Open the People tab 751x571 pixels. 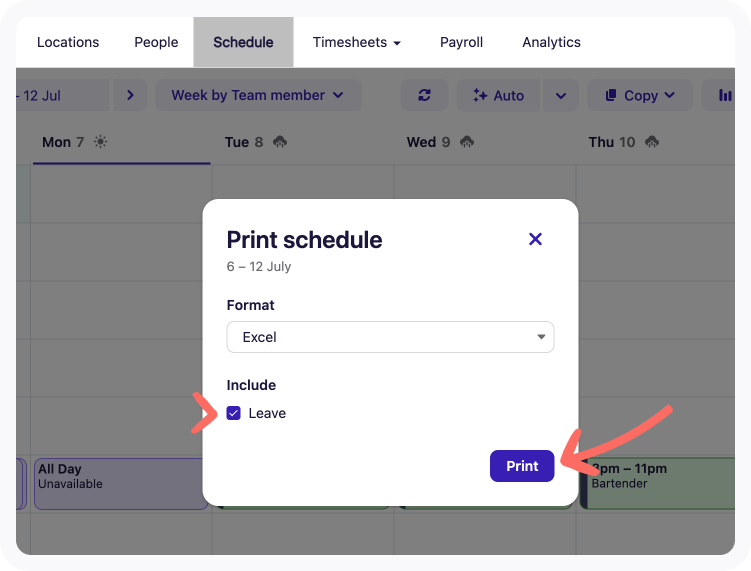coord(156,42)
